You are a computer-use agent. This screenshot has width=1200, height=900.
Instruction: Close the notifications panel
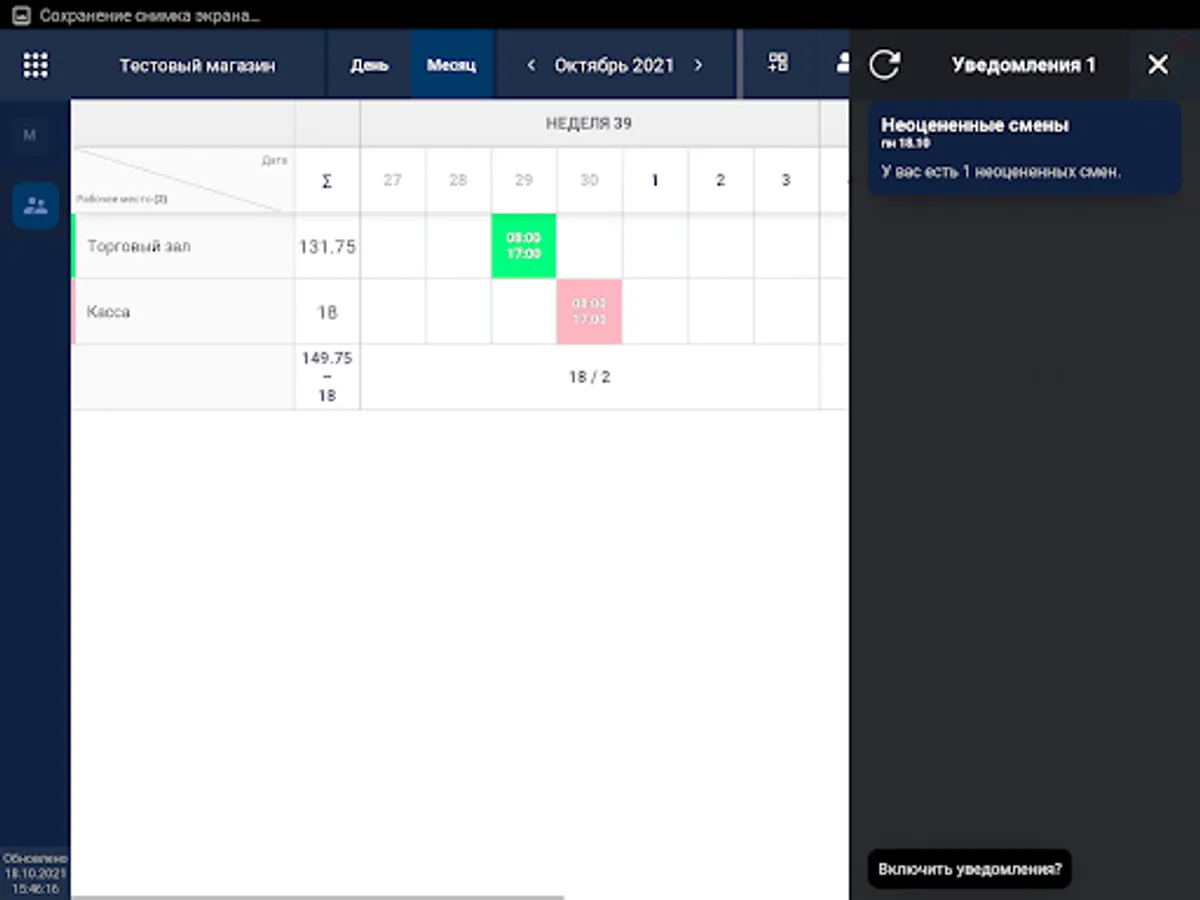[1157, 65]
